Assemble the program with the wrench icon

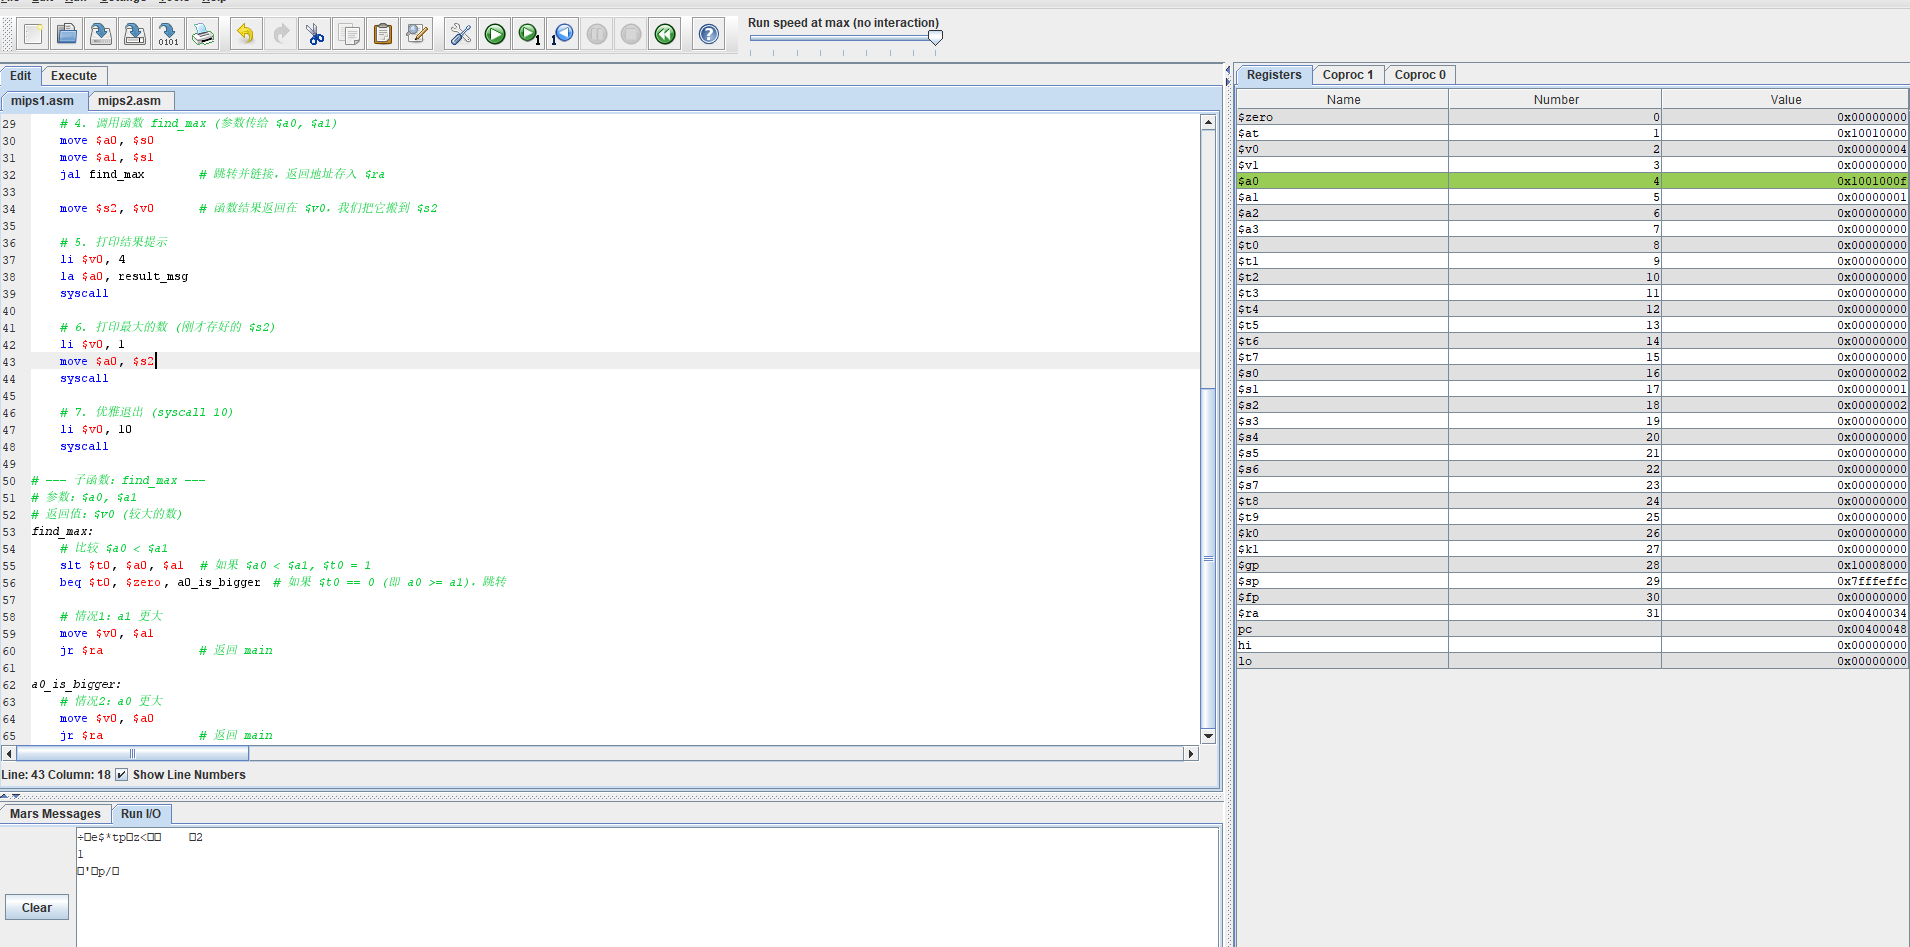461,35
